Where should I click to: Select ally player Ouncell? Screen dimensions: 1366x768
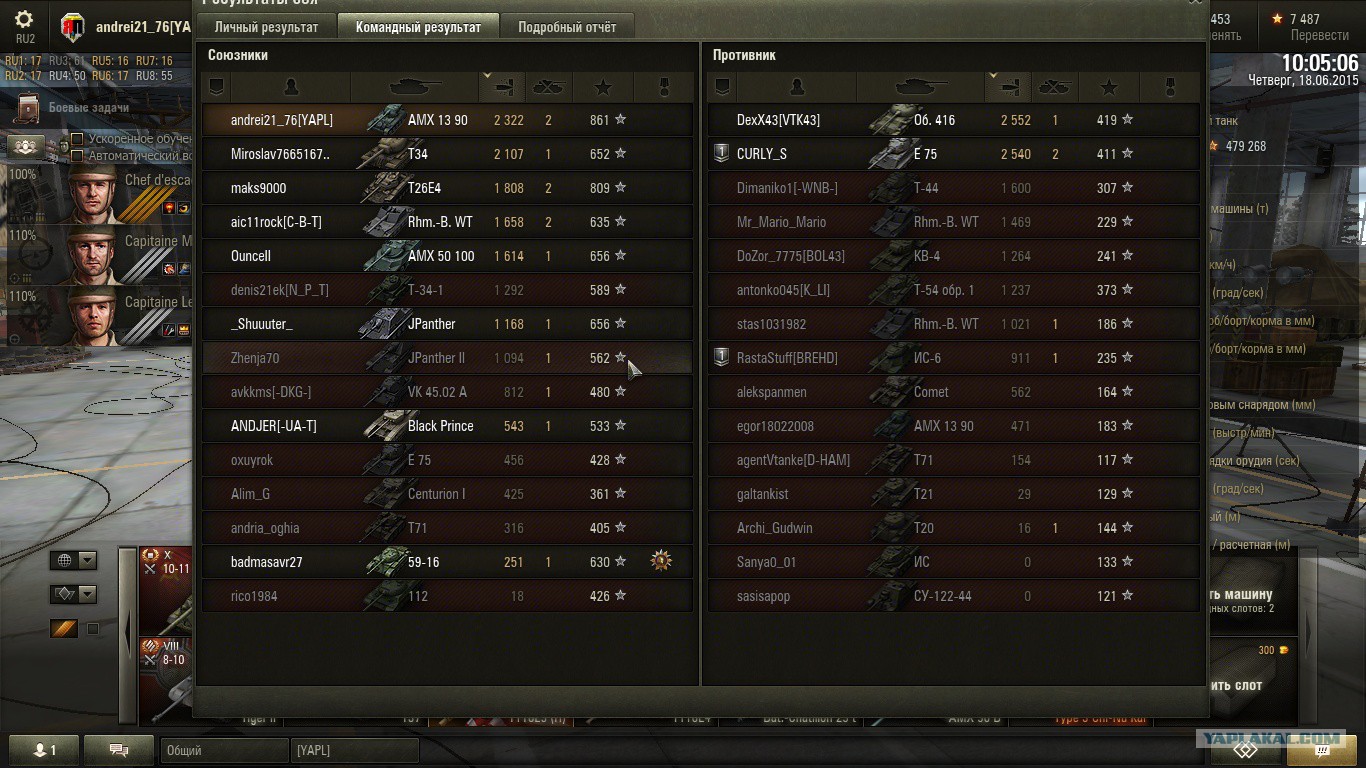[x=447, y=256]
